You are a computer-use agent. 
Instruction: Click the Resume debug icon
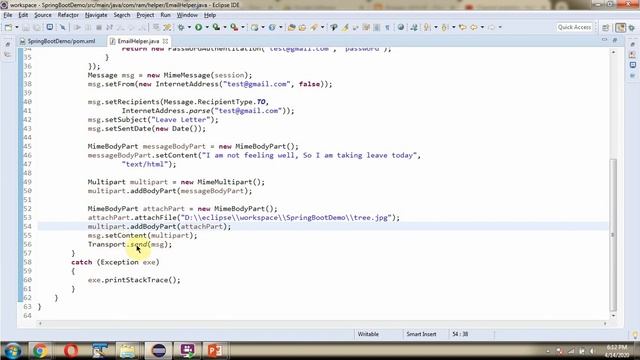[x=77, y=27]
